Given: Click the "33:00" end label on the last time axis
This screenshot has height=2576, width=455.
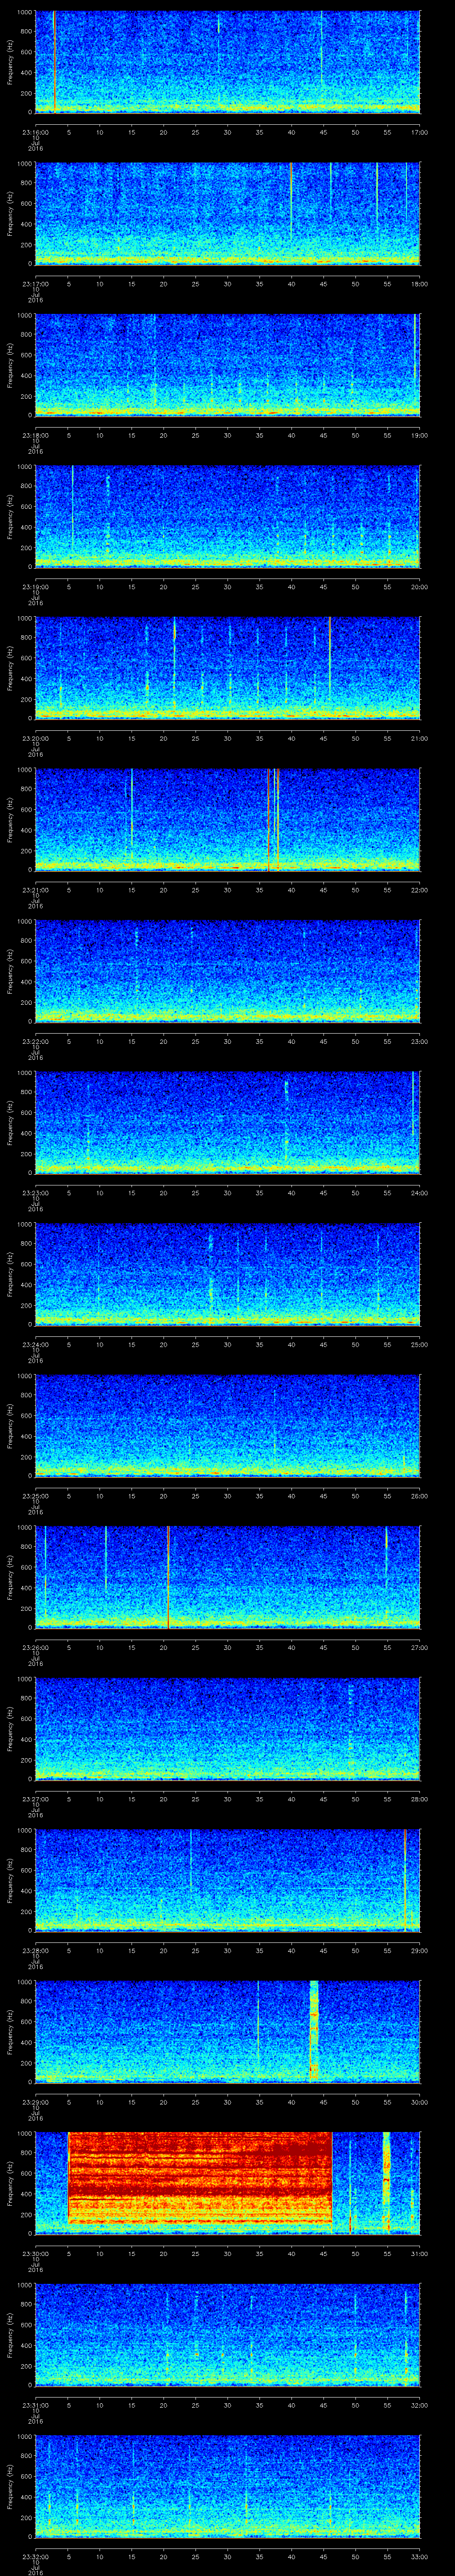Looking at the screenshot, I should coord(420,2556).
